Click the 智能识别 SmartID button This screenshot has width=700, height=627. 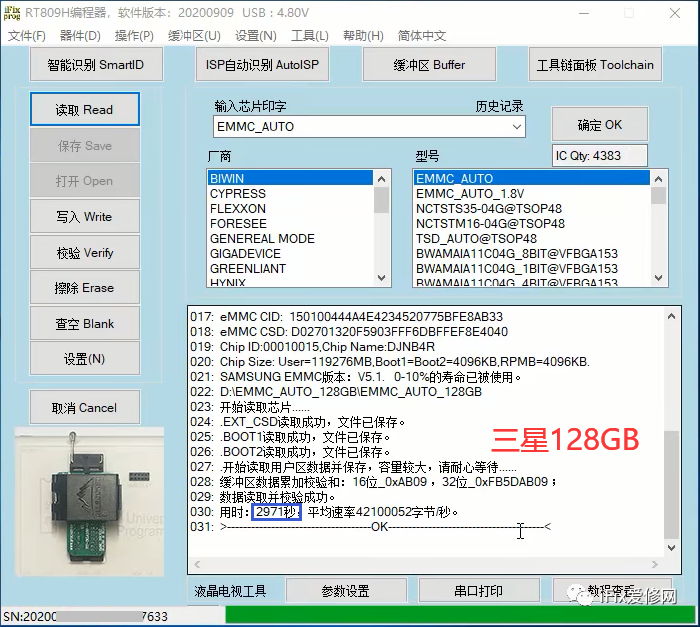click(x=96, y=65)
